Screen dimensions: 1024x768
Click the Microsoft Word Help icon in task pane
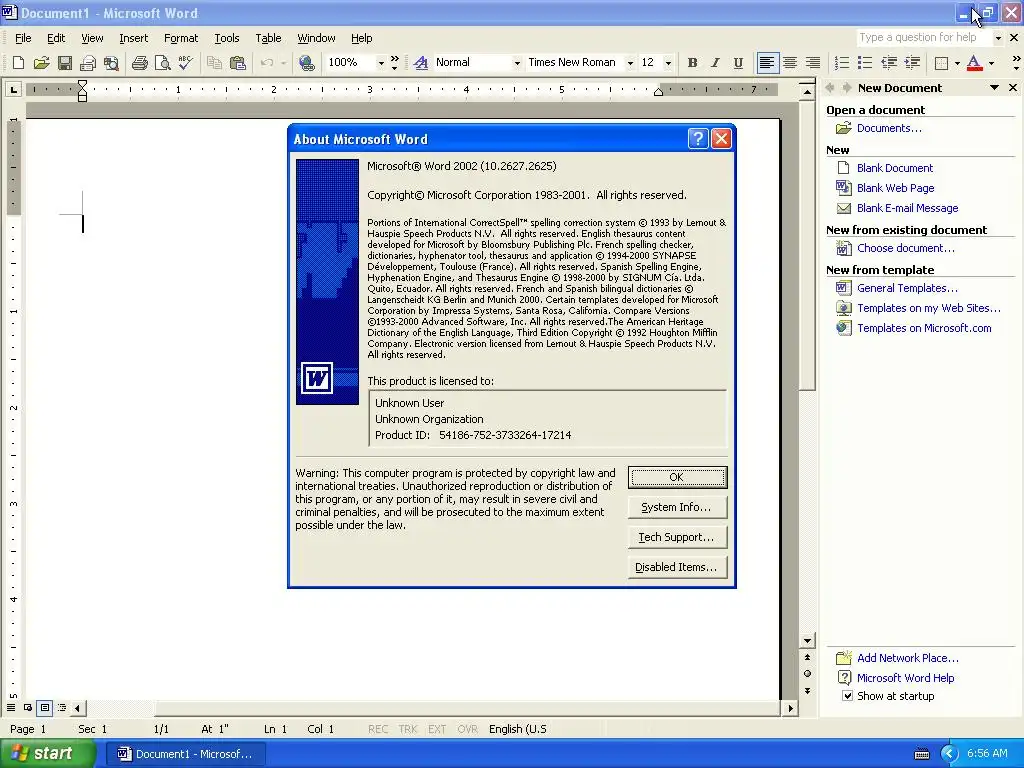(844, 678)
